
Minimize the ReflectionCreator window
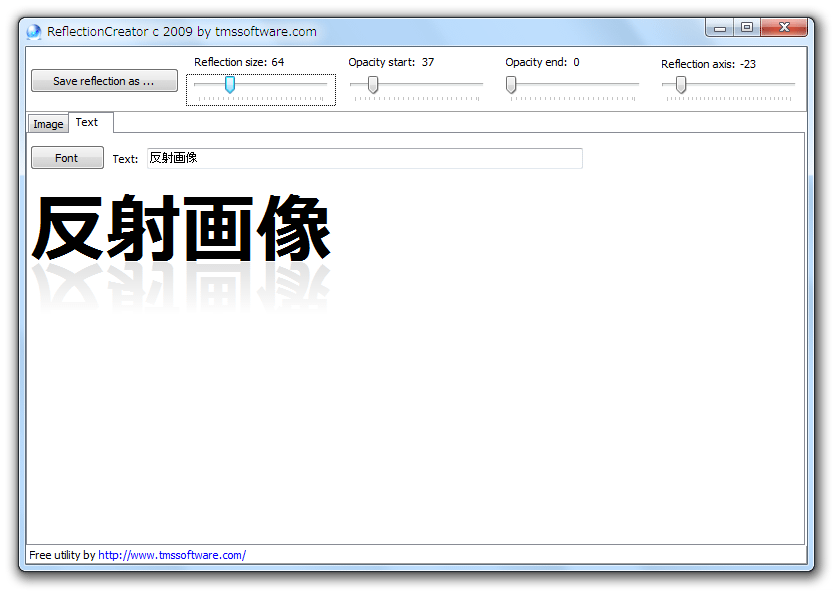click(x=720, y=28)
